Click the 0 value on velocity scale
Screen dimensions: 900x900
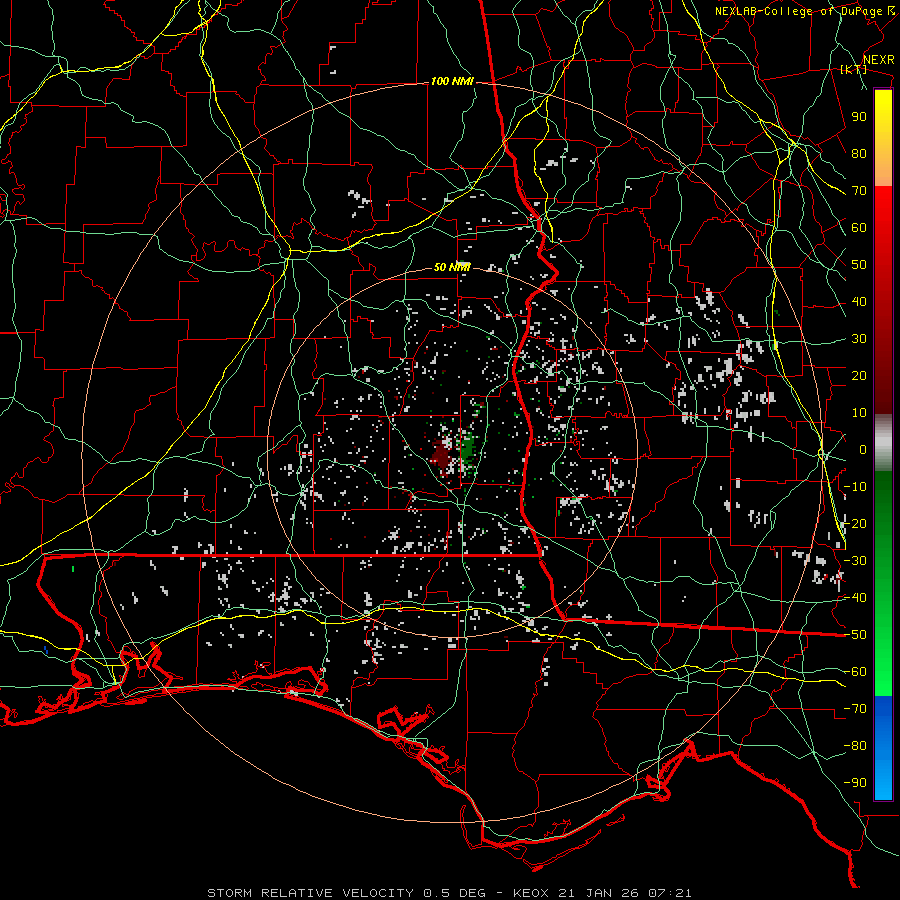pos(863,450)
